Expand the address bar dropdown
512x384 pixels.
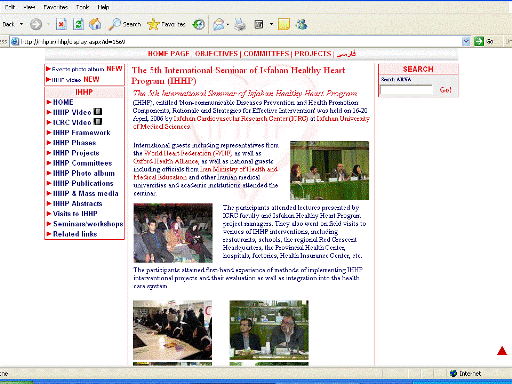(466, 42)
